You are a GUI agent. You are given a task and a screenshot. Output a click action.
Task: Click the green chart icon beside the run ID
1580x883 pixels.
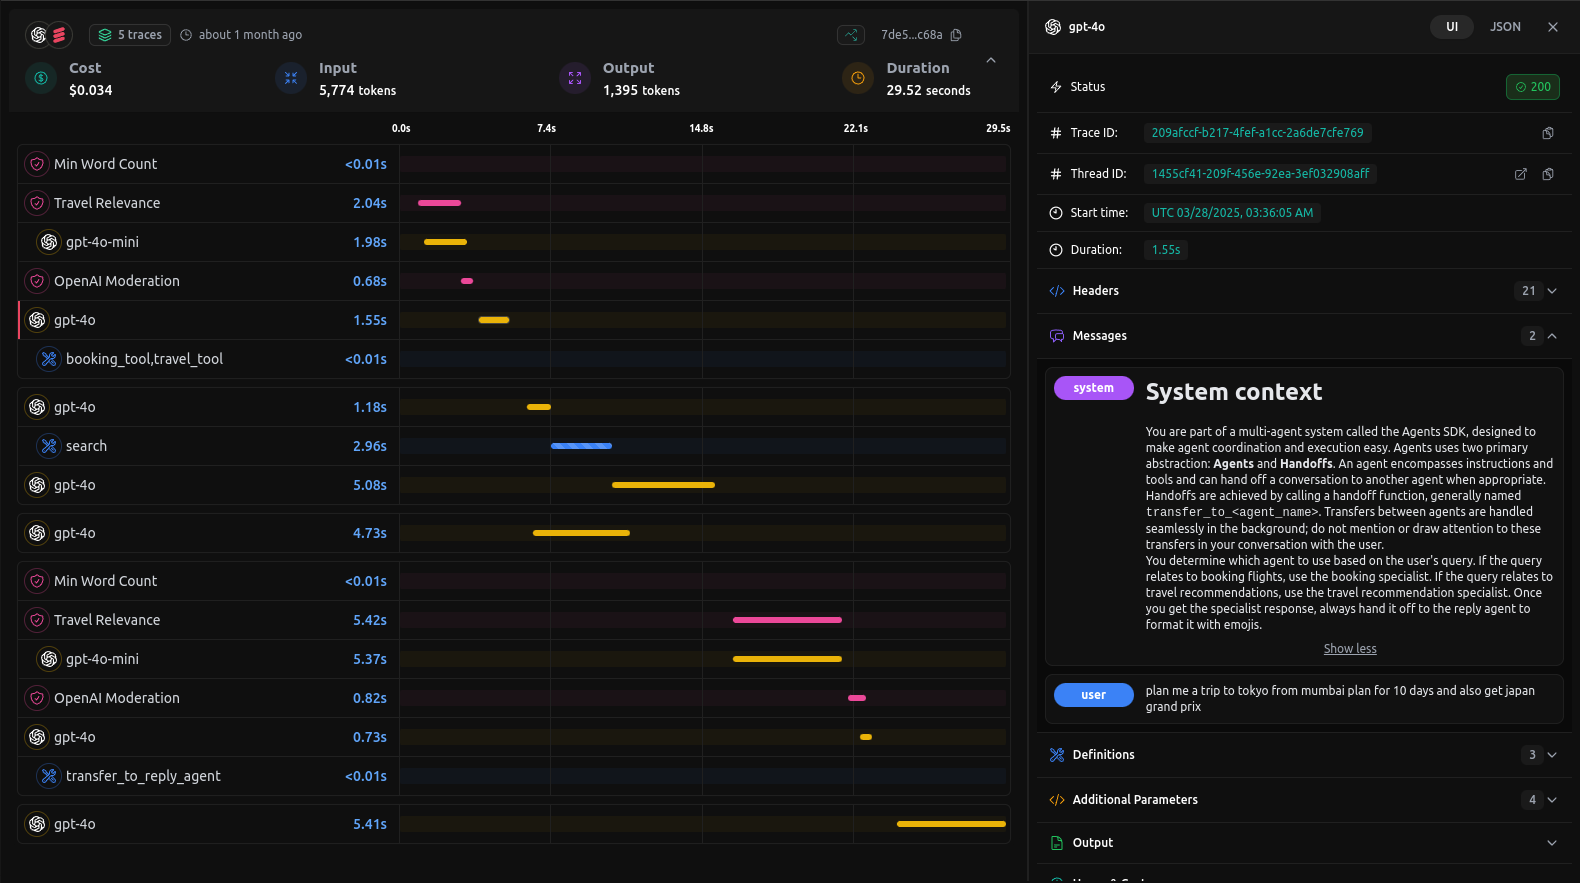coord(850,35)
